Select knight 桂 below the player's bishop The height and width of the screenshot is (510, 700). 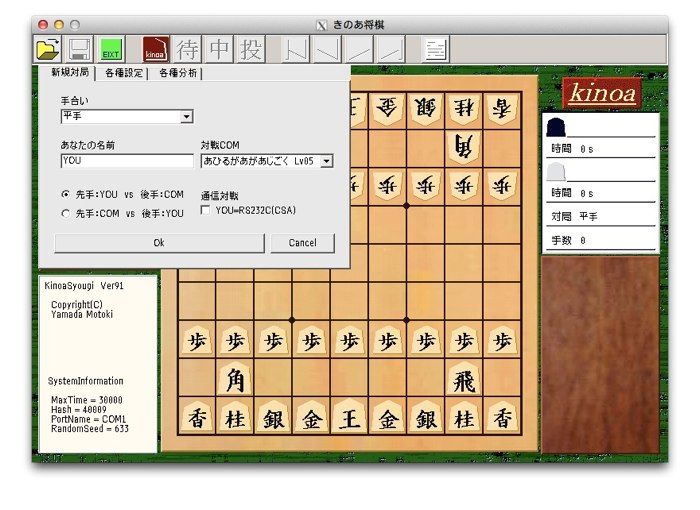coord(235,417)
